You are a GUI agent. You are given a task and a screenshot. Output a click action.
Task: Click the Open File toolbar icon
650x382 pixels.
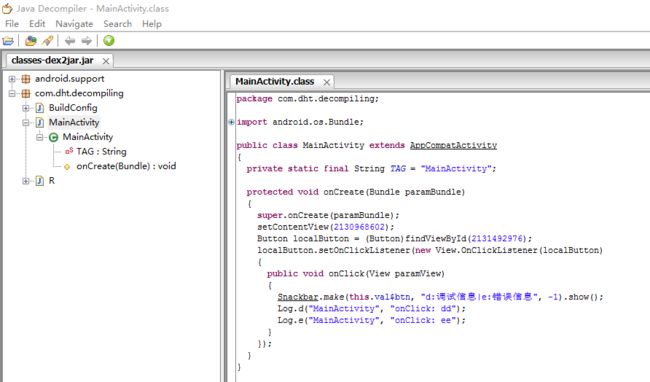coord(8,41)
